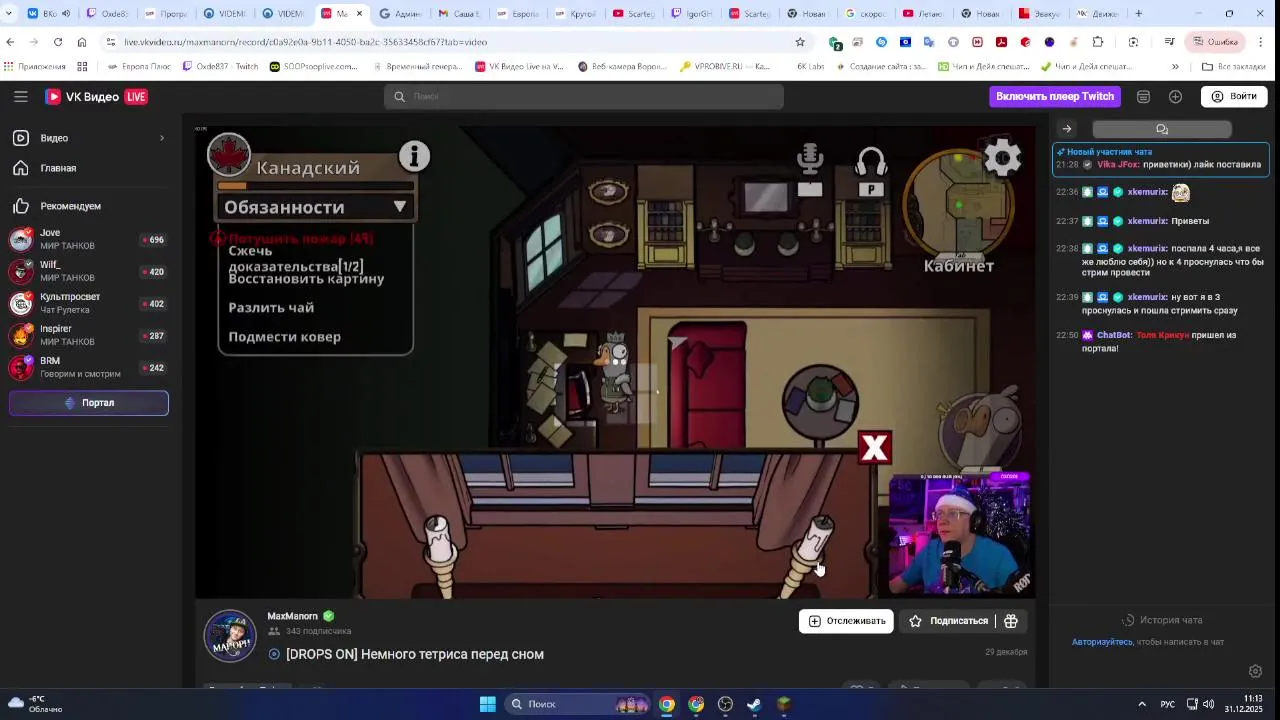Open История чата
The height and width of the screenshot is (720, 1280).
click(x=1162, y=620)
